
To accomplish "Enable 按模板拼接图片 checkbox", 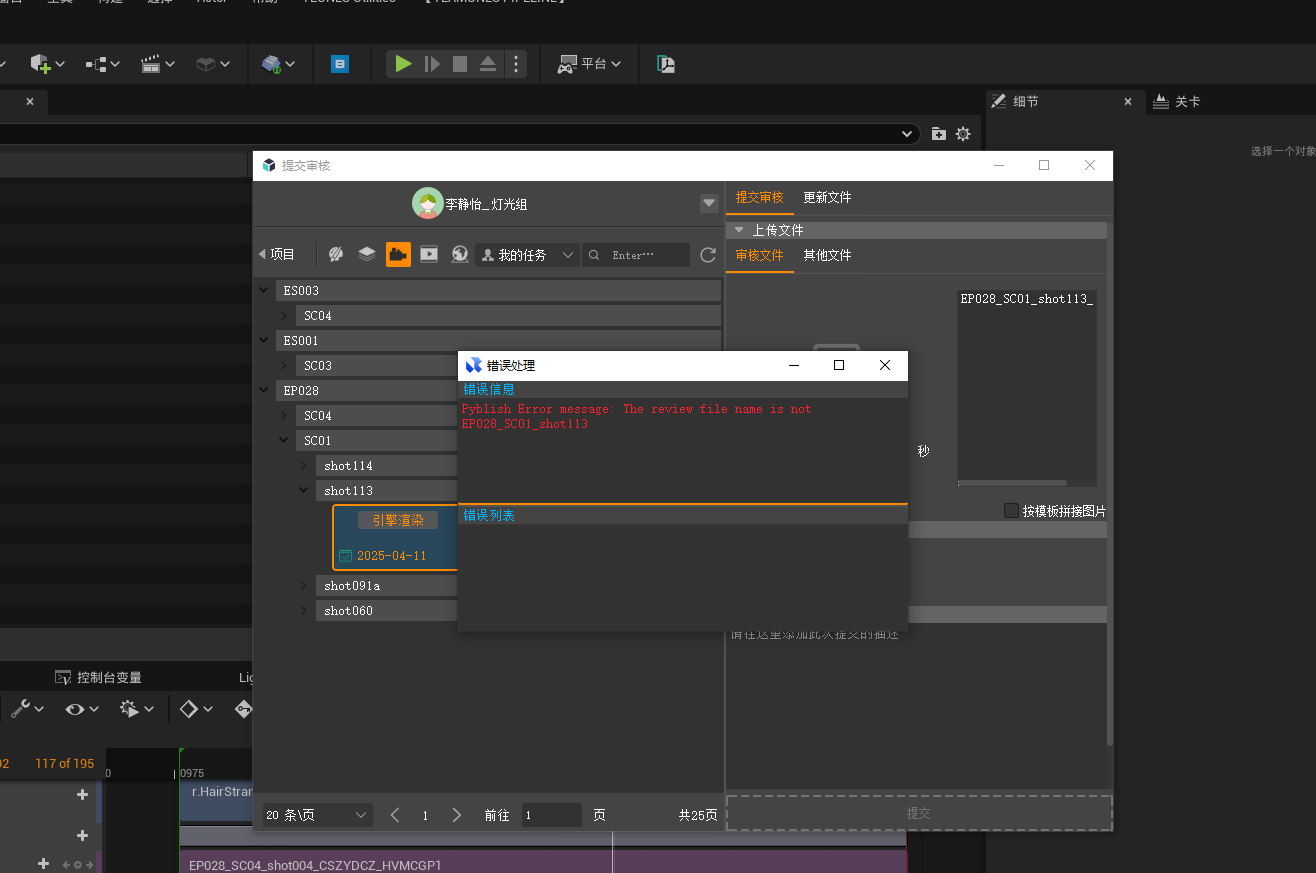I will (x=1011, y=511).
